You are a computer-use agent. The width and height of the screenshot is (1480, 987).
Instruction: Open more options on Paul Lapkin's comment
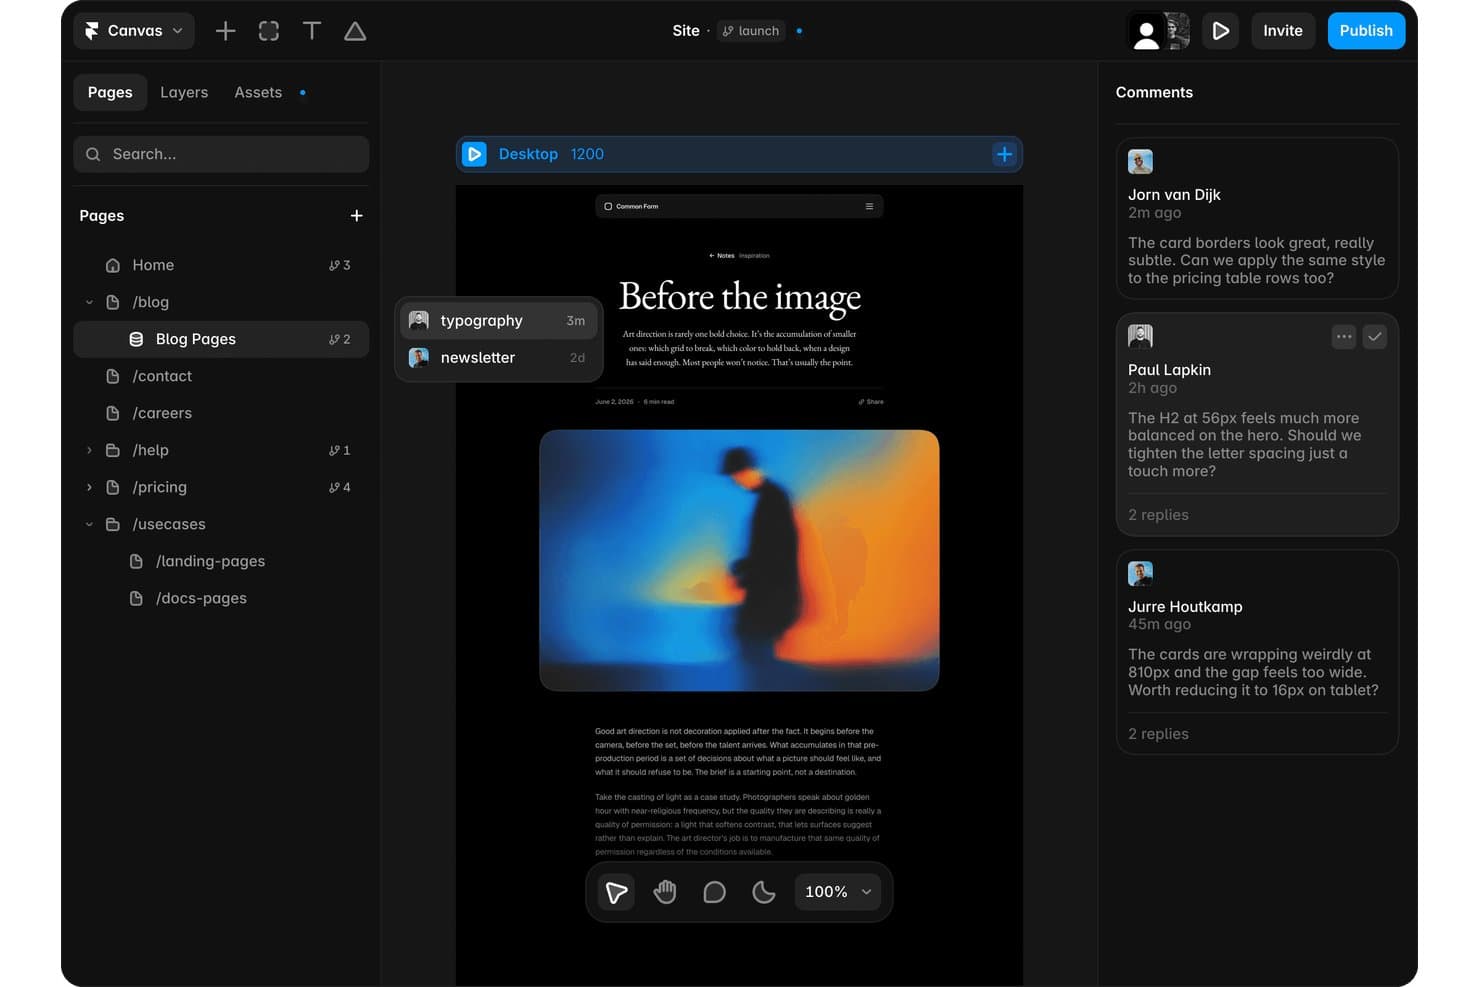(x=1344, y=337)
